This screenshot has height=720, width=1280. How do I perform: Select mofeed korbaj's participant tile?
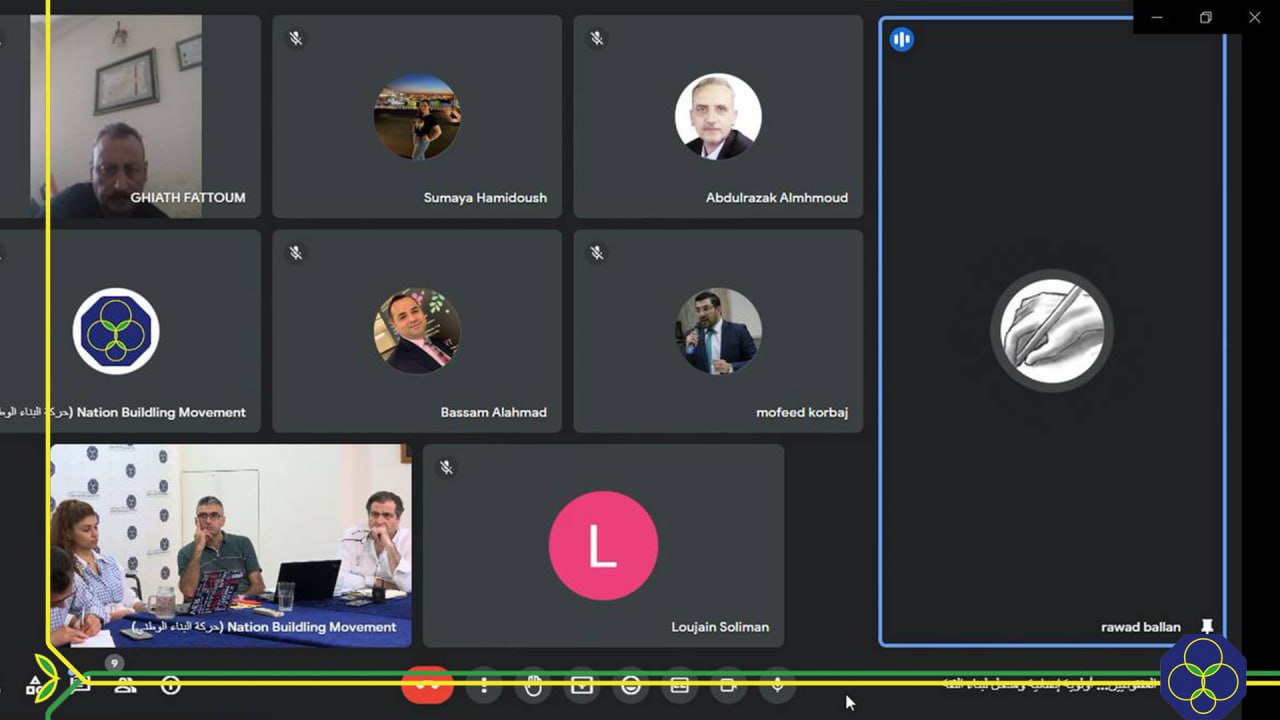tap(718, 331)
